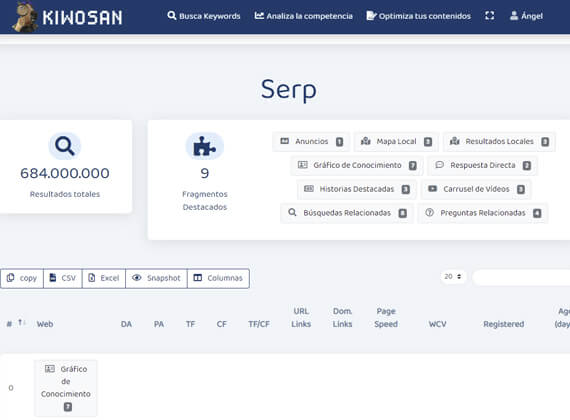This screenshot has width=570, height=420.
Task: Select the Anuncios snippet chip
Action: tap(312, 141)
